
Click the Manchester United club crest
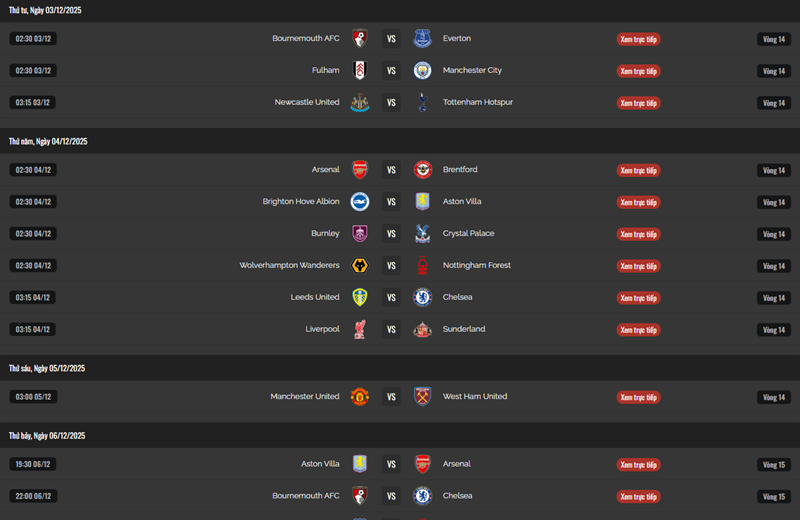360,397
